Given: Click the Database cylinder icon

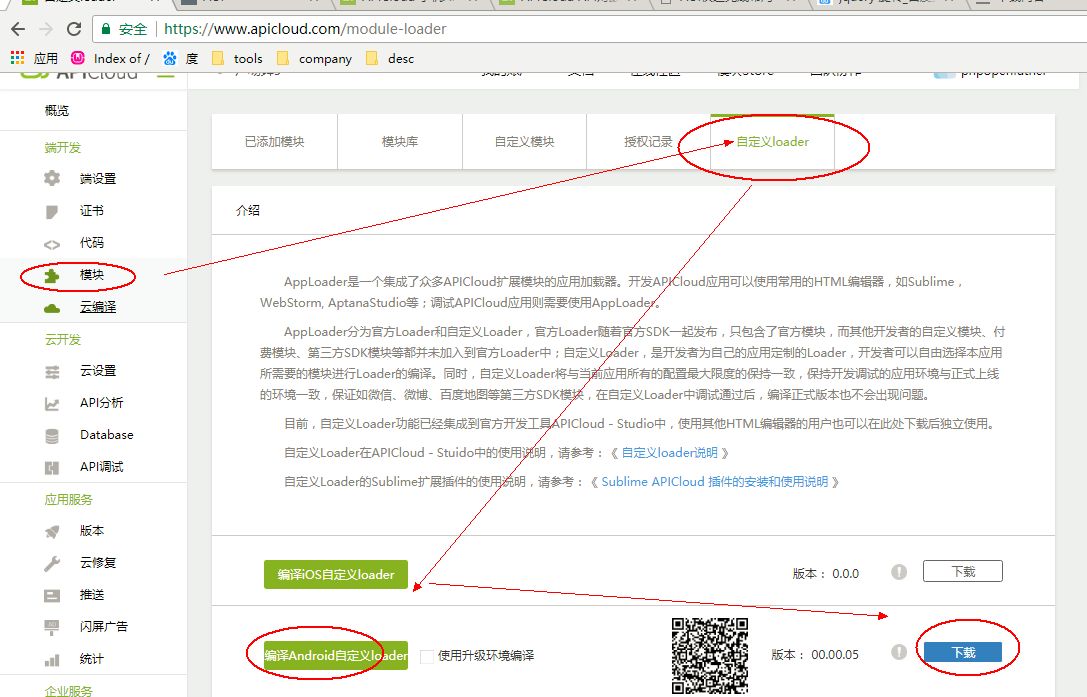Looking at the screenshot, I should [x=52, y=435].
